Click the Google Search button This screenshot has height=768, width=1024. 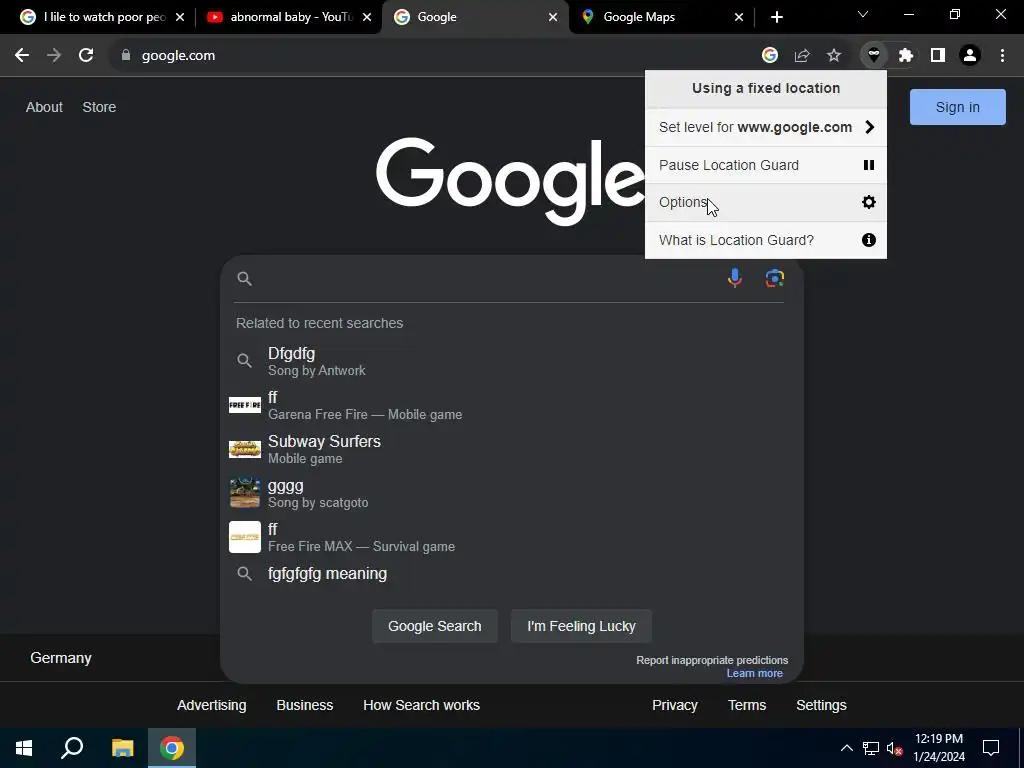click(434, 626)
